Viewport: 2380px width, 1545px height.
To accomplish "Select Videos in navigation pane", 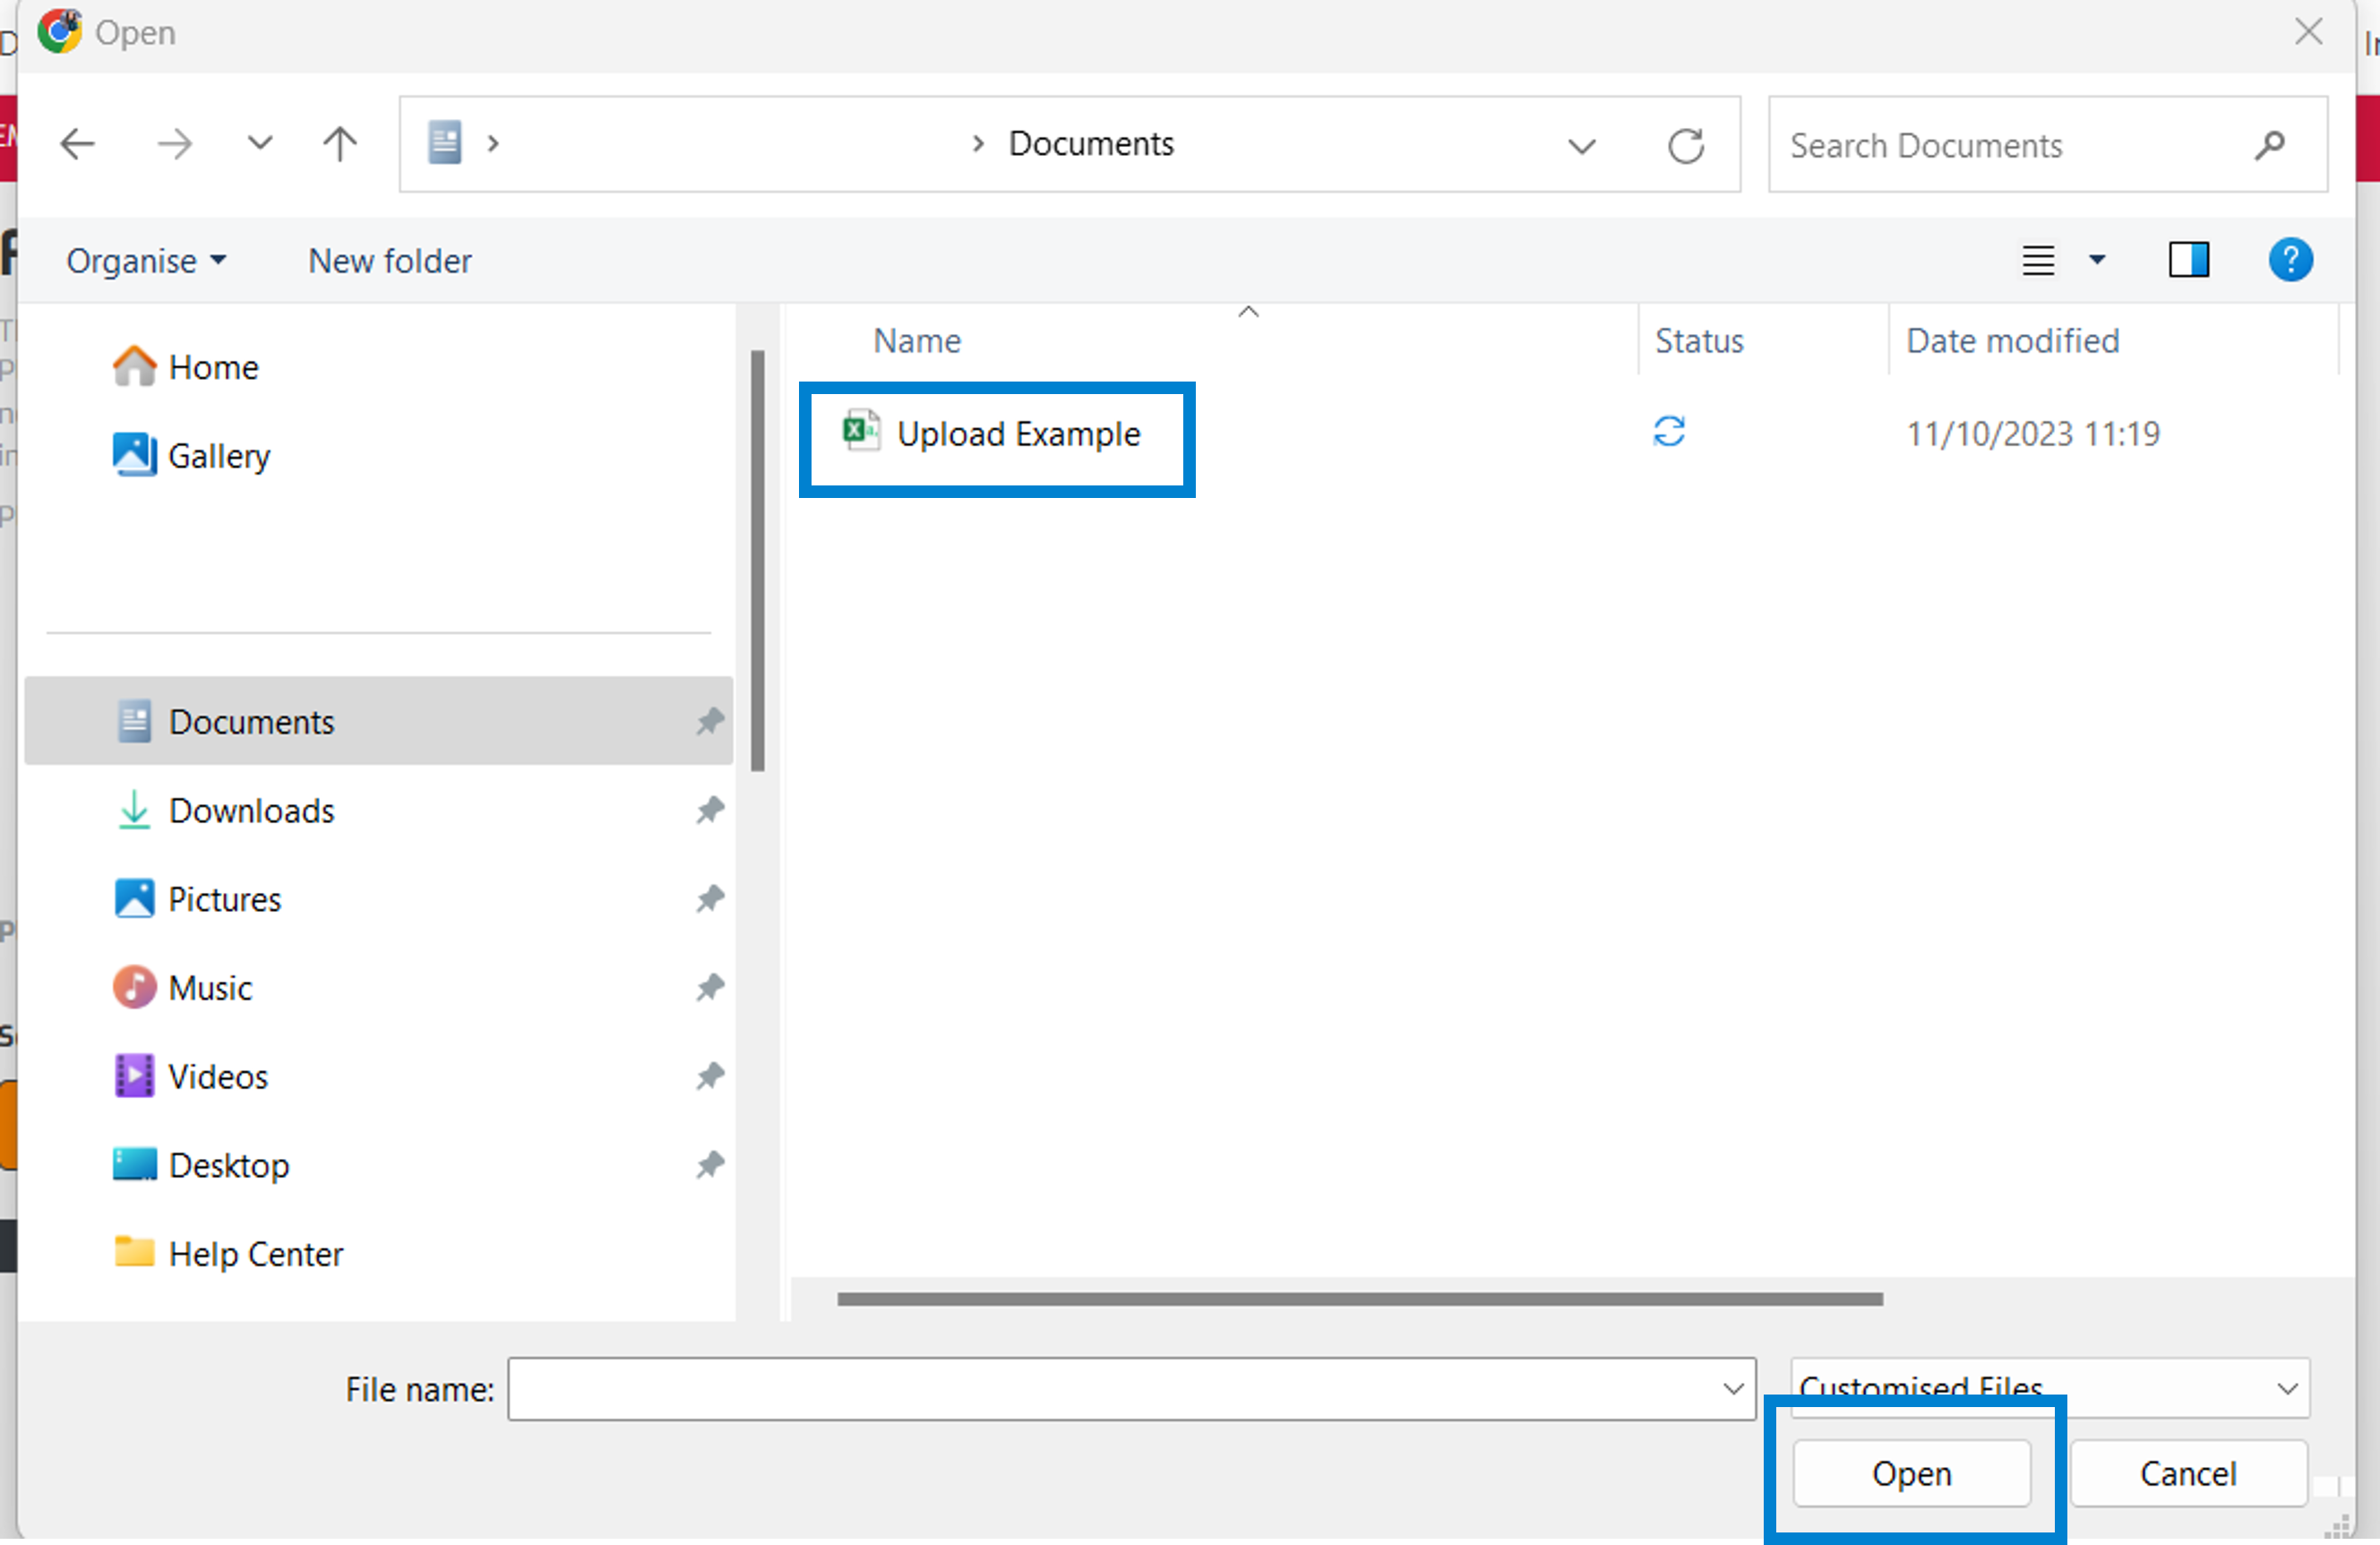I will (x=378, y=1077).
